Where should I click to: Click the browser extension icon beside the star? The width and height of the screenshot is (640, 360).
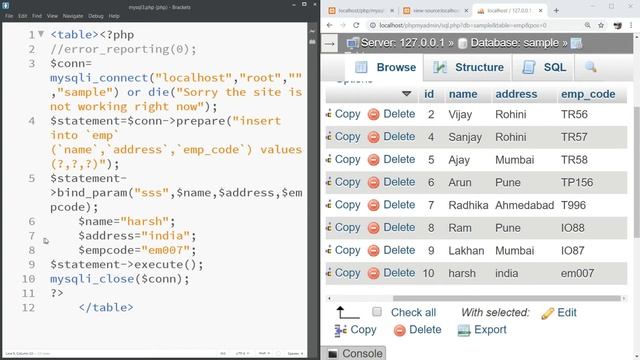pos(618,25)
